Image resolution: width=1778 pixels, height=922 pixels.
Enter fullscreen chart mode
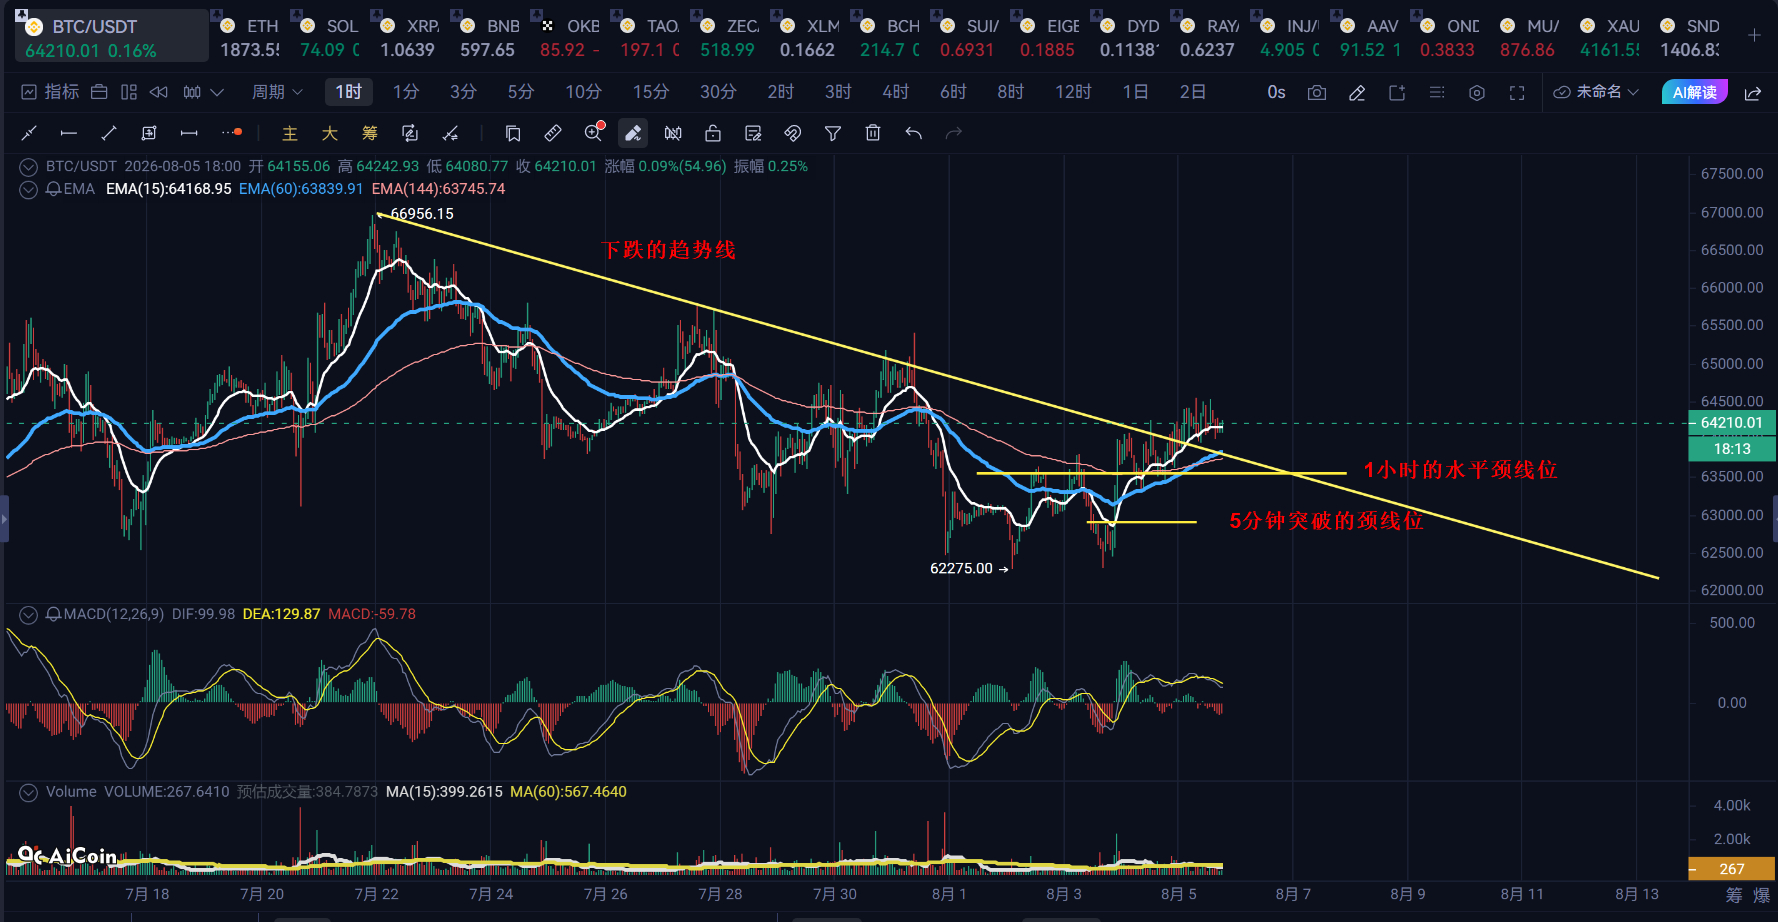1517,92
